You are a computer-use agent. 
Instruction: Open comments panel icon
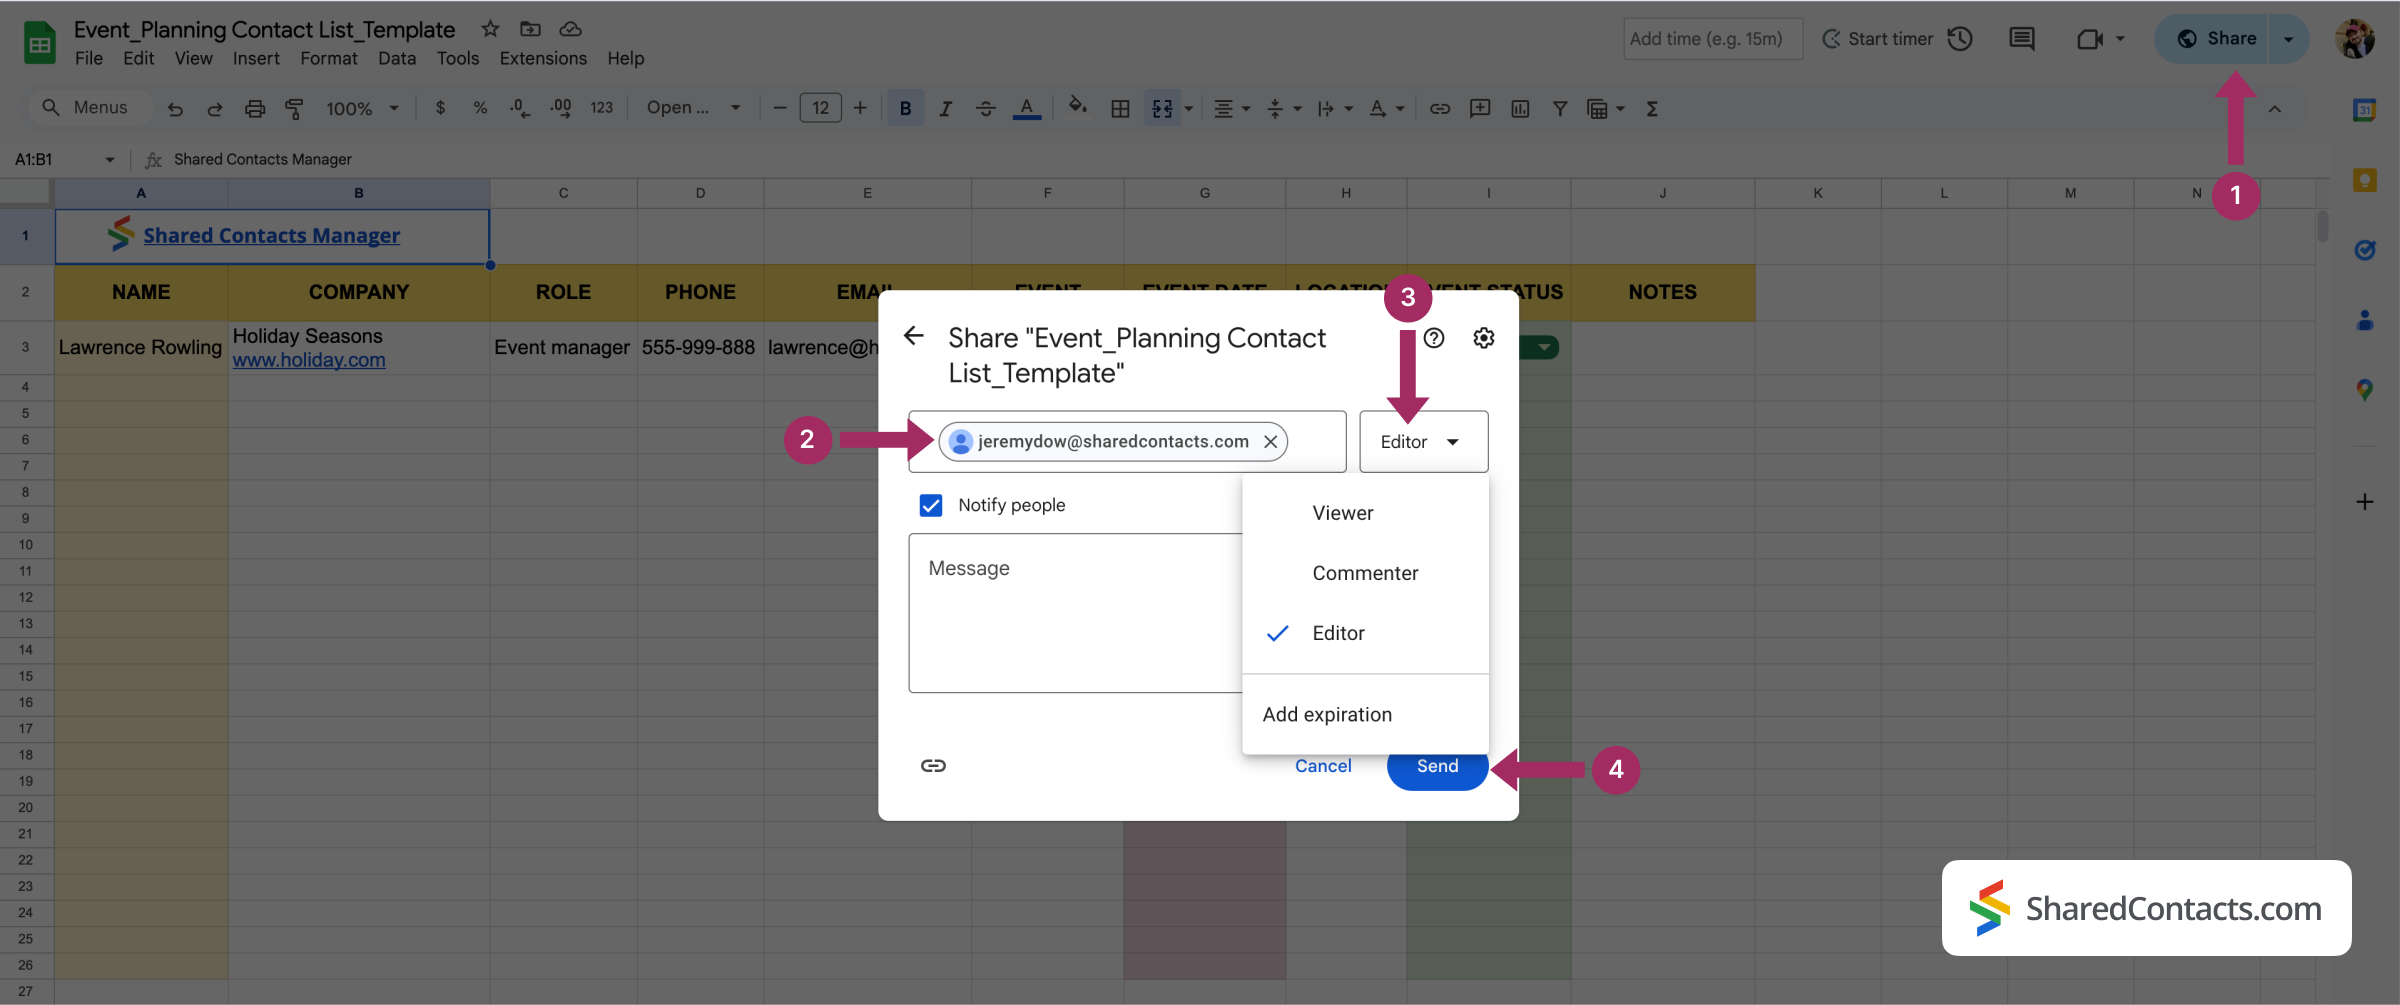point(2021,39)
